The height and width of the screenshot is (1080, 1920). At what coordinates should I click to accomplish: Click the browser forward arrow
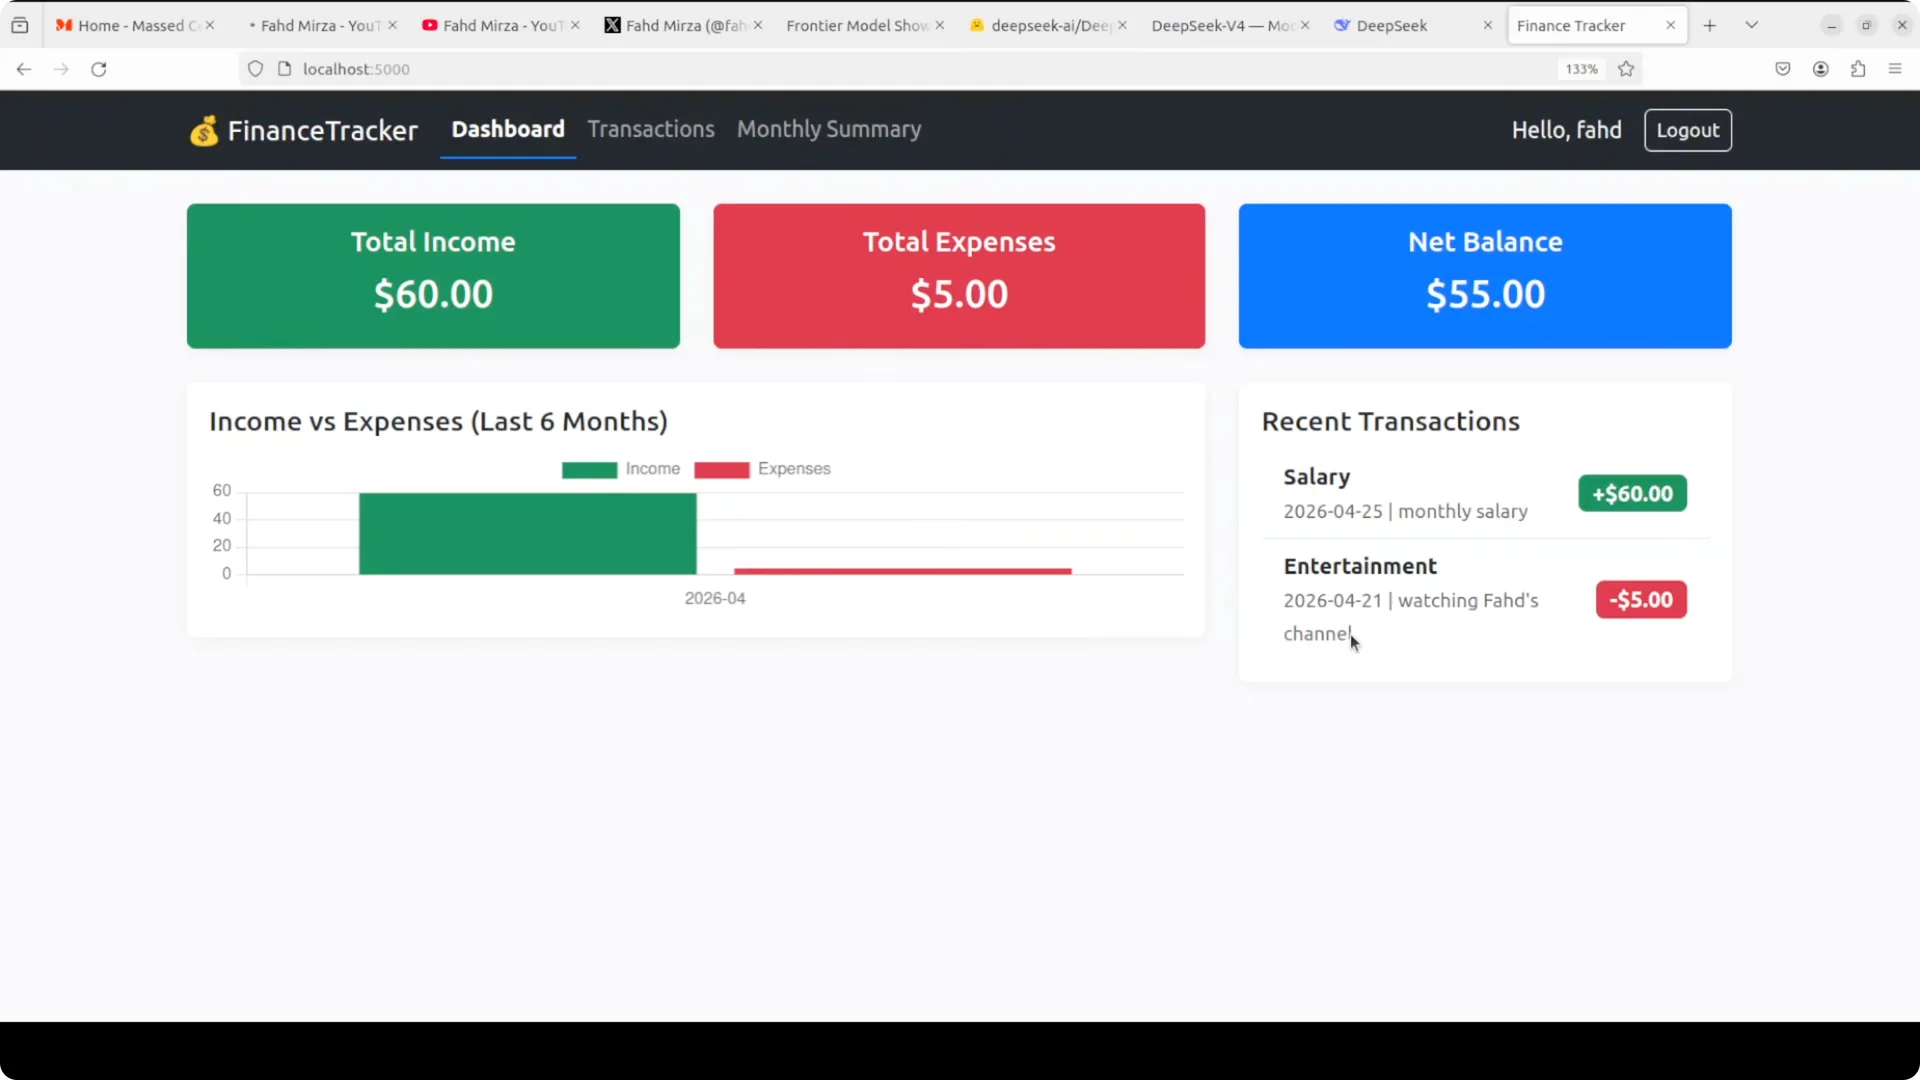(61, 69)
